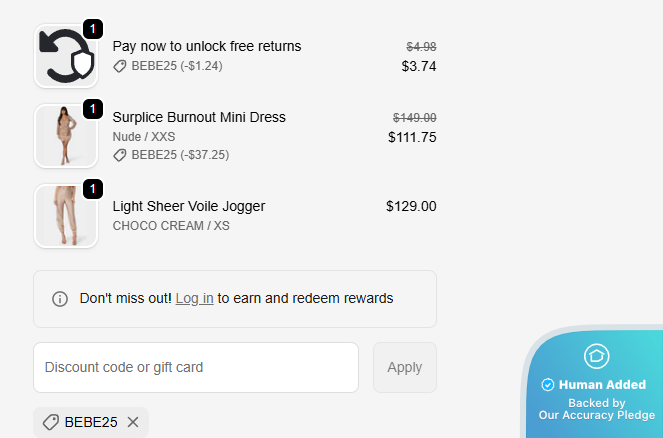Click the $111.75 discounted dress price
663x438 pixels.
pyautogui.click(x=412, y=137)
